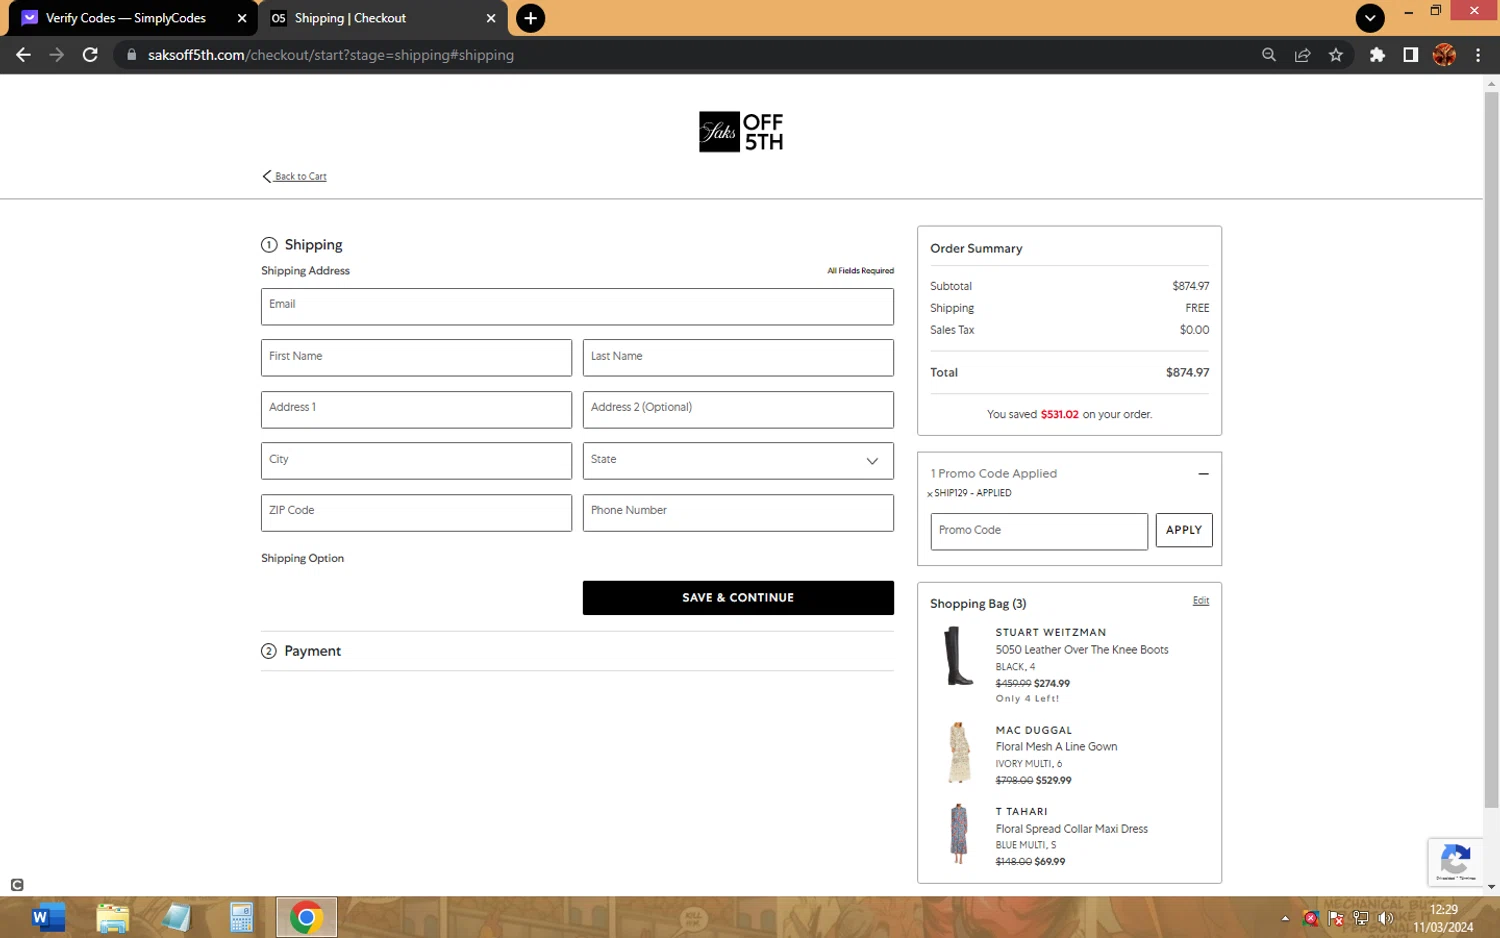Viewport: 1500px width, 938px height.
Task: Share this page using the share icon
Action: click(1302, 55)
